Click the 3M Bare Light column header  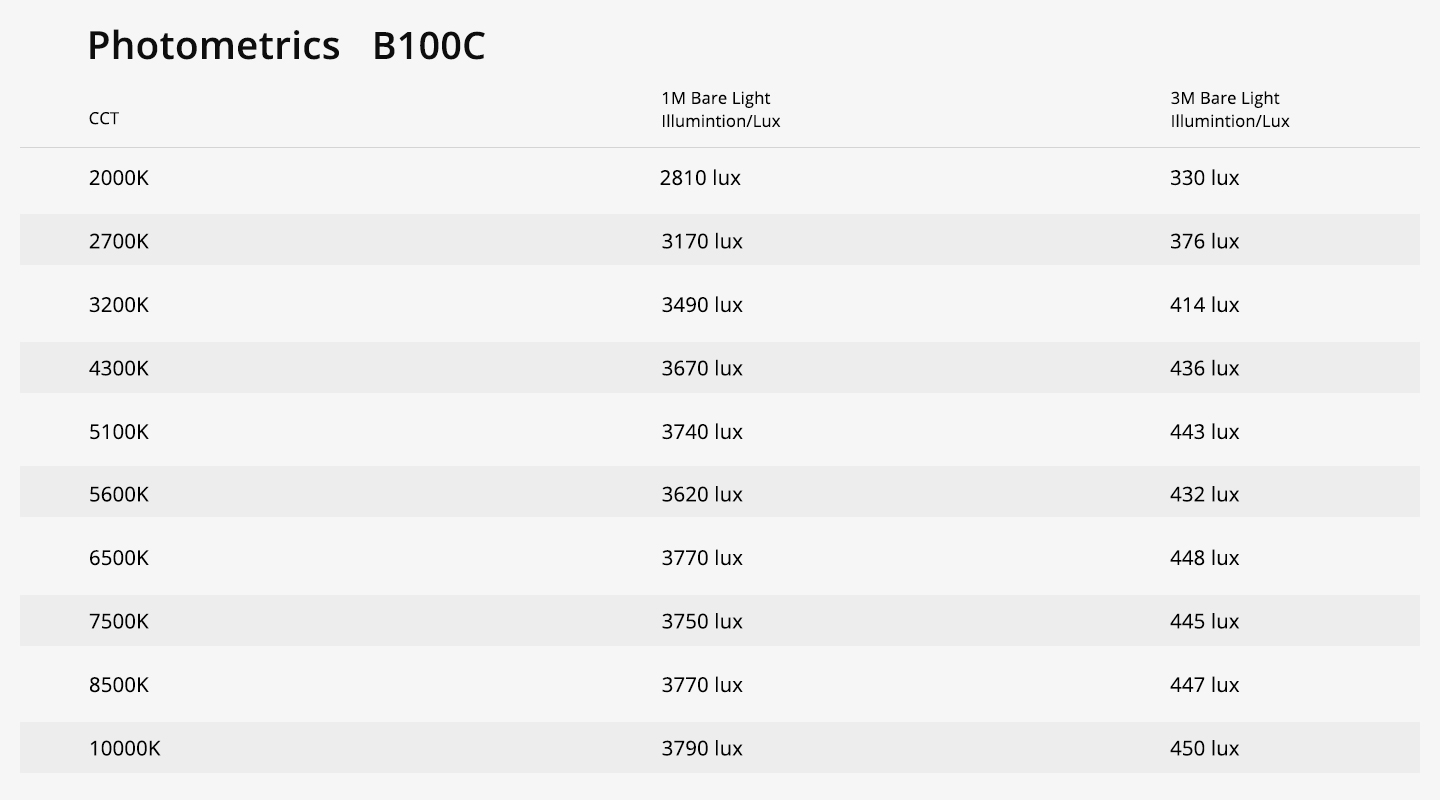(x=1229, y=109)
